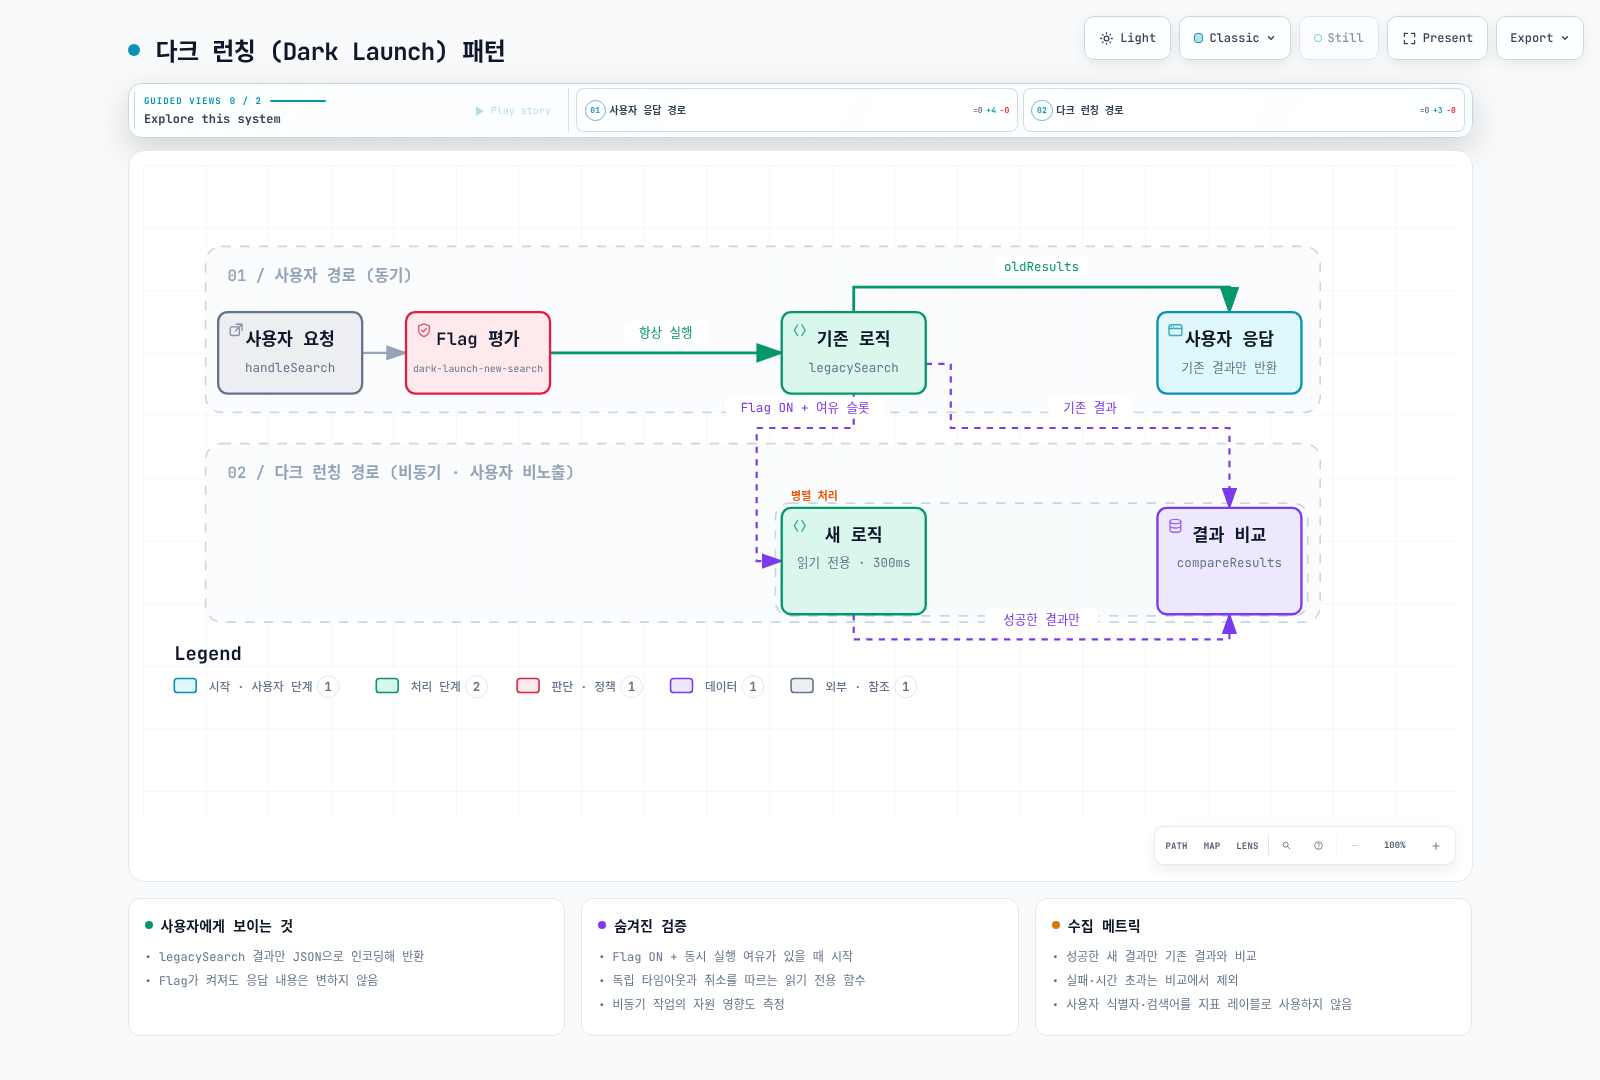
Task: Click the Flag ON + 여유 슬롯 label
Action: pyautogui.click(x=805, y=408)
